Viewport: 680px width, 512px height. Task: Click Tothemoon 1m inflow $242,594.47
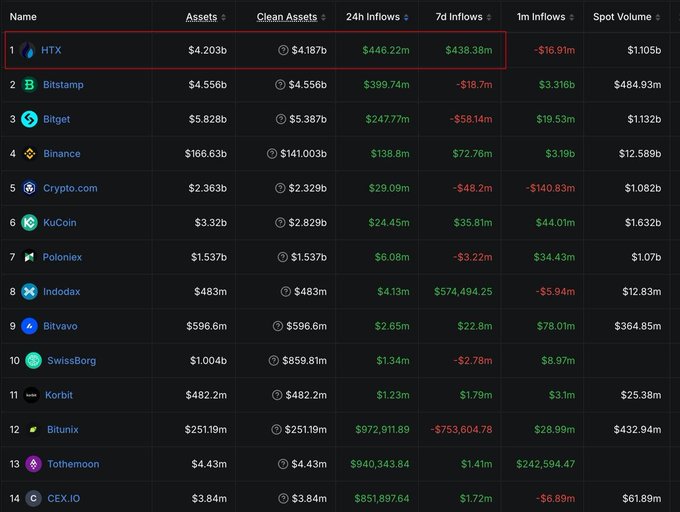coord(546,464)
